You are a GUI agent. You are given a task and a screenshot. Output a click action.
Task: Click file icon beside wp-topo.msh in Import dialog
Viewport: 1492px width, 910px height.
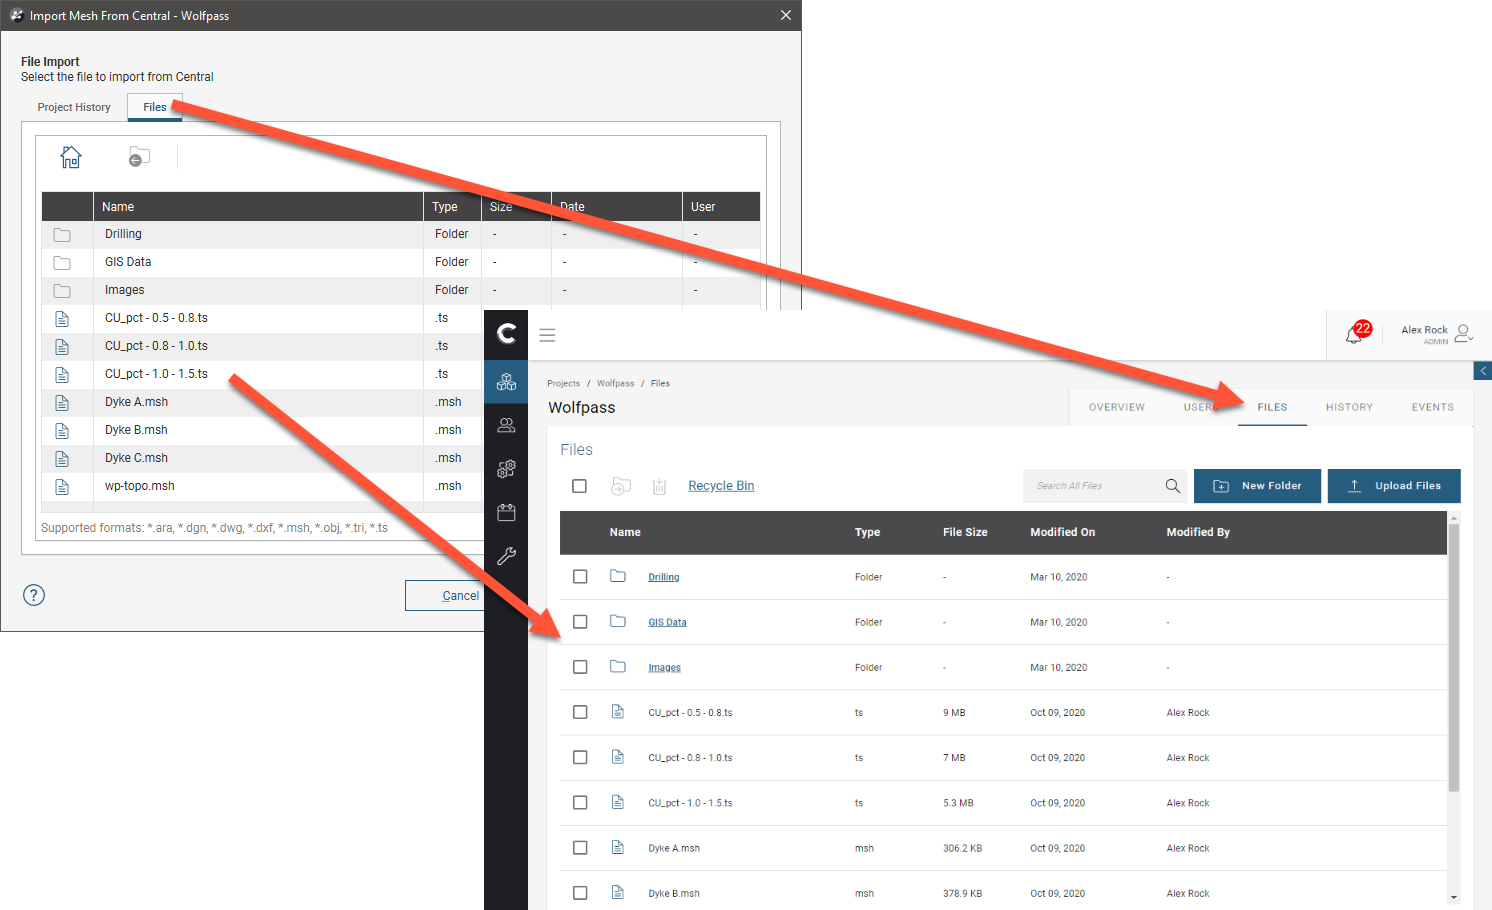(62, 486)
